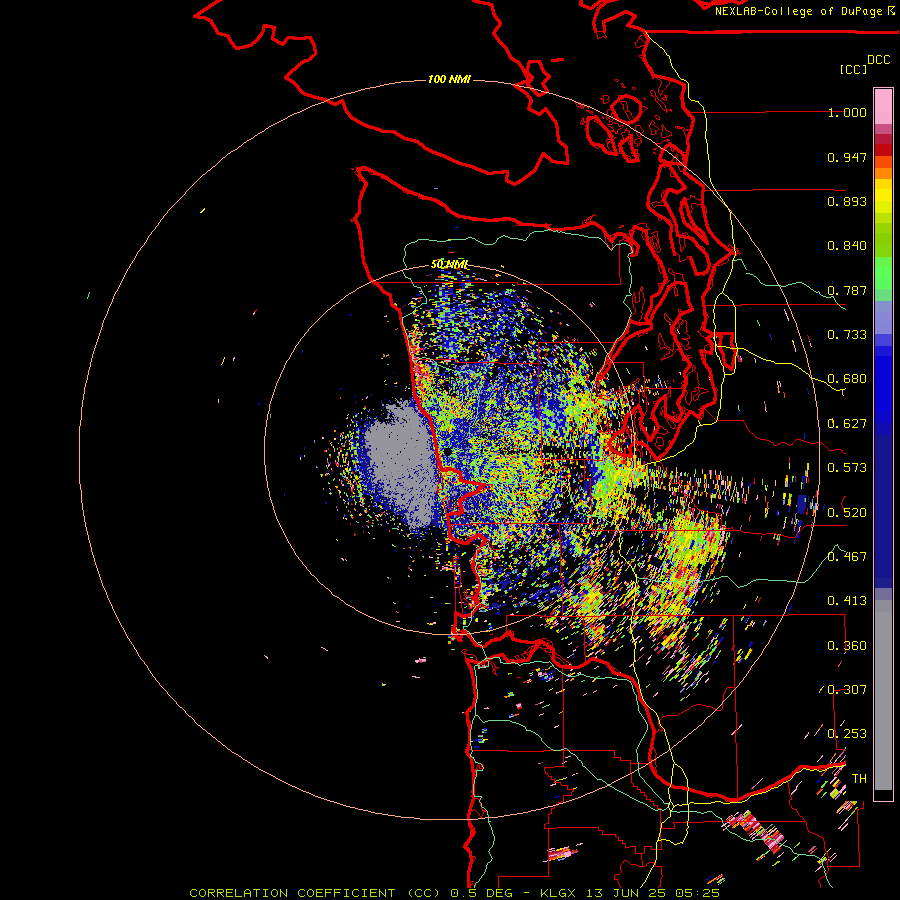The height and width of the screenshot is (900, 900).
Task: Click the 0.413 legend value
Action: (x=847, y=601)
